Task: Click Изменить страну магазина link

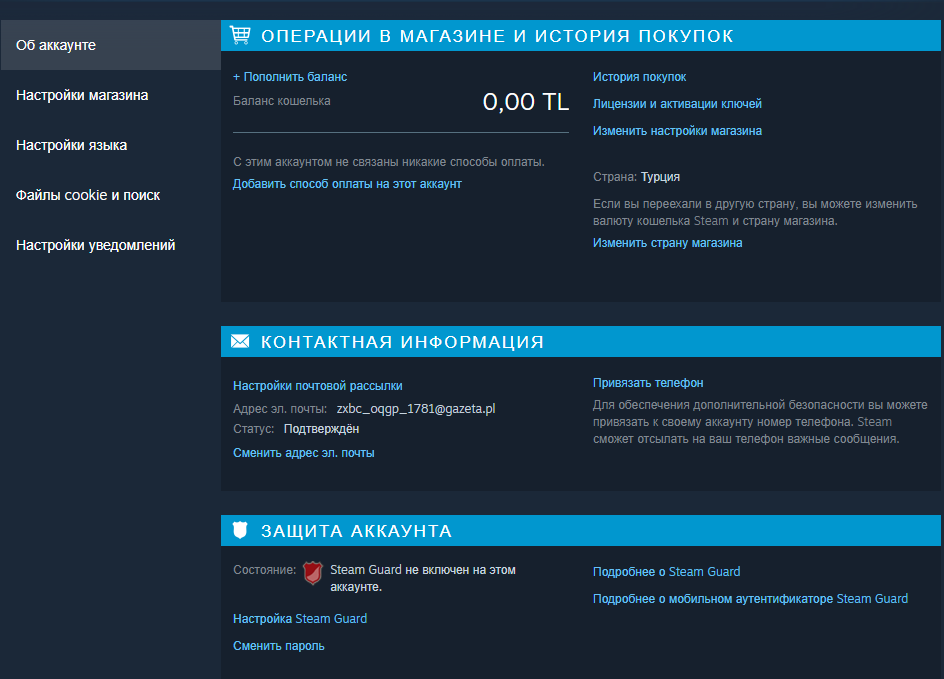Action: point(668,243)
